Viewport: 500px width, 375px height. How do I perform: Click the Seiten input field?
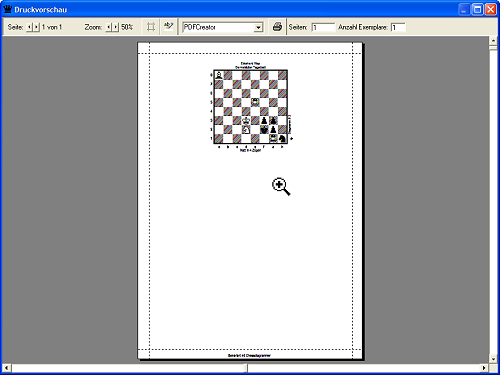tap(323, 27)
